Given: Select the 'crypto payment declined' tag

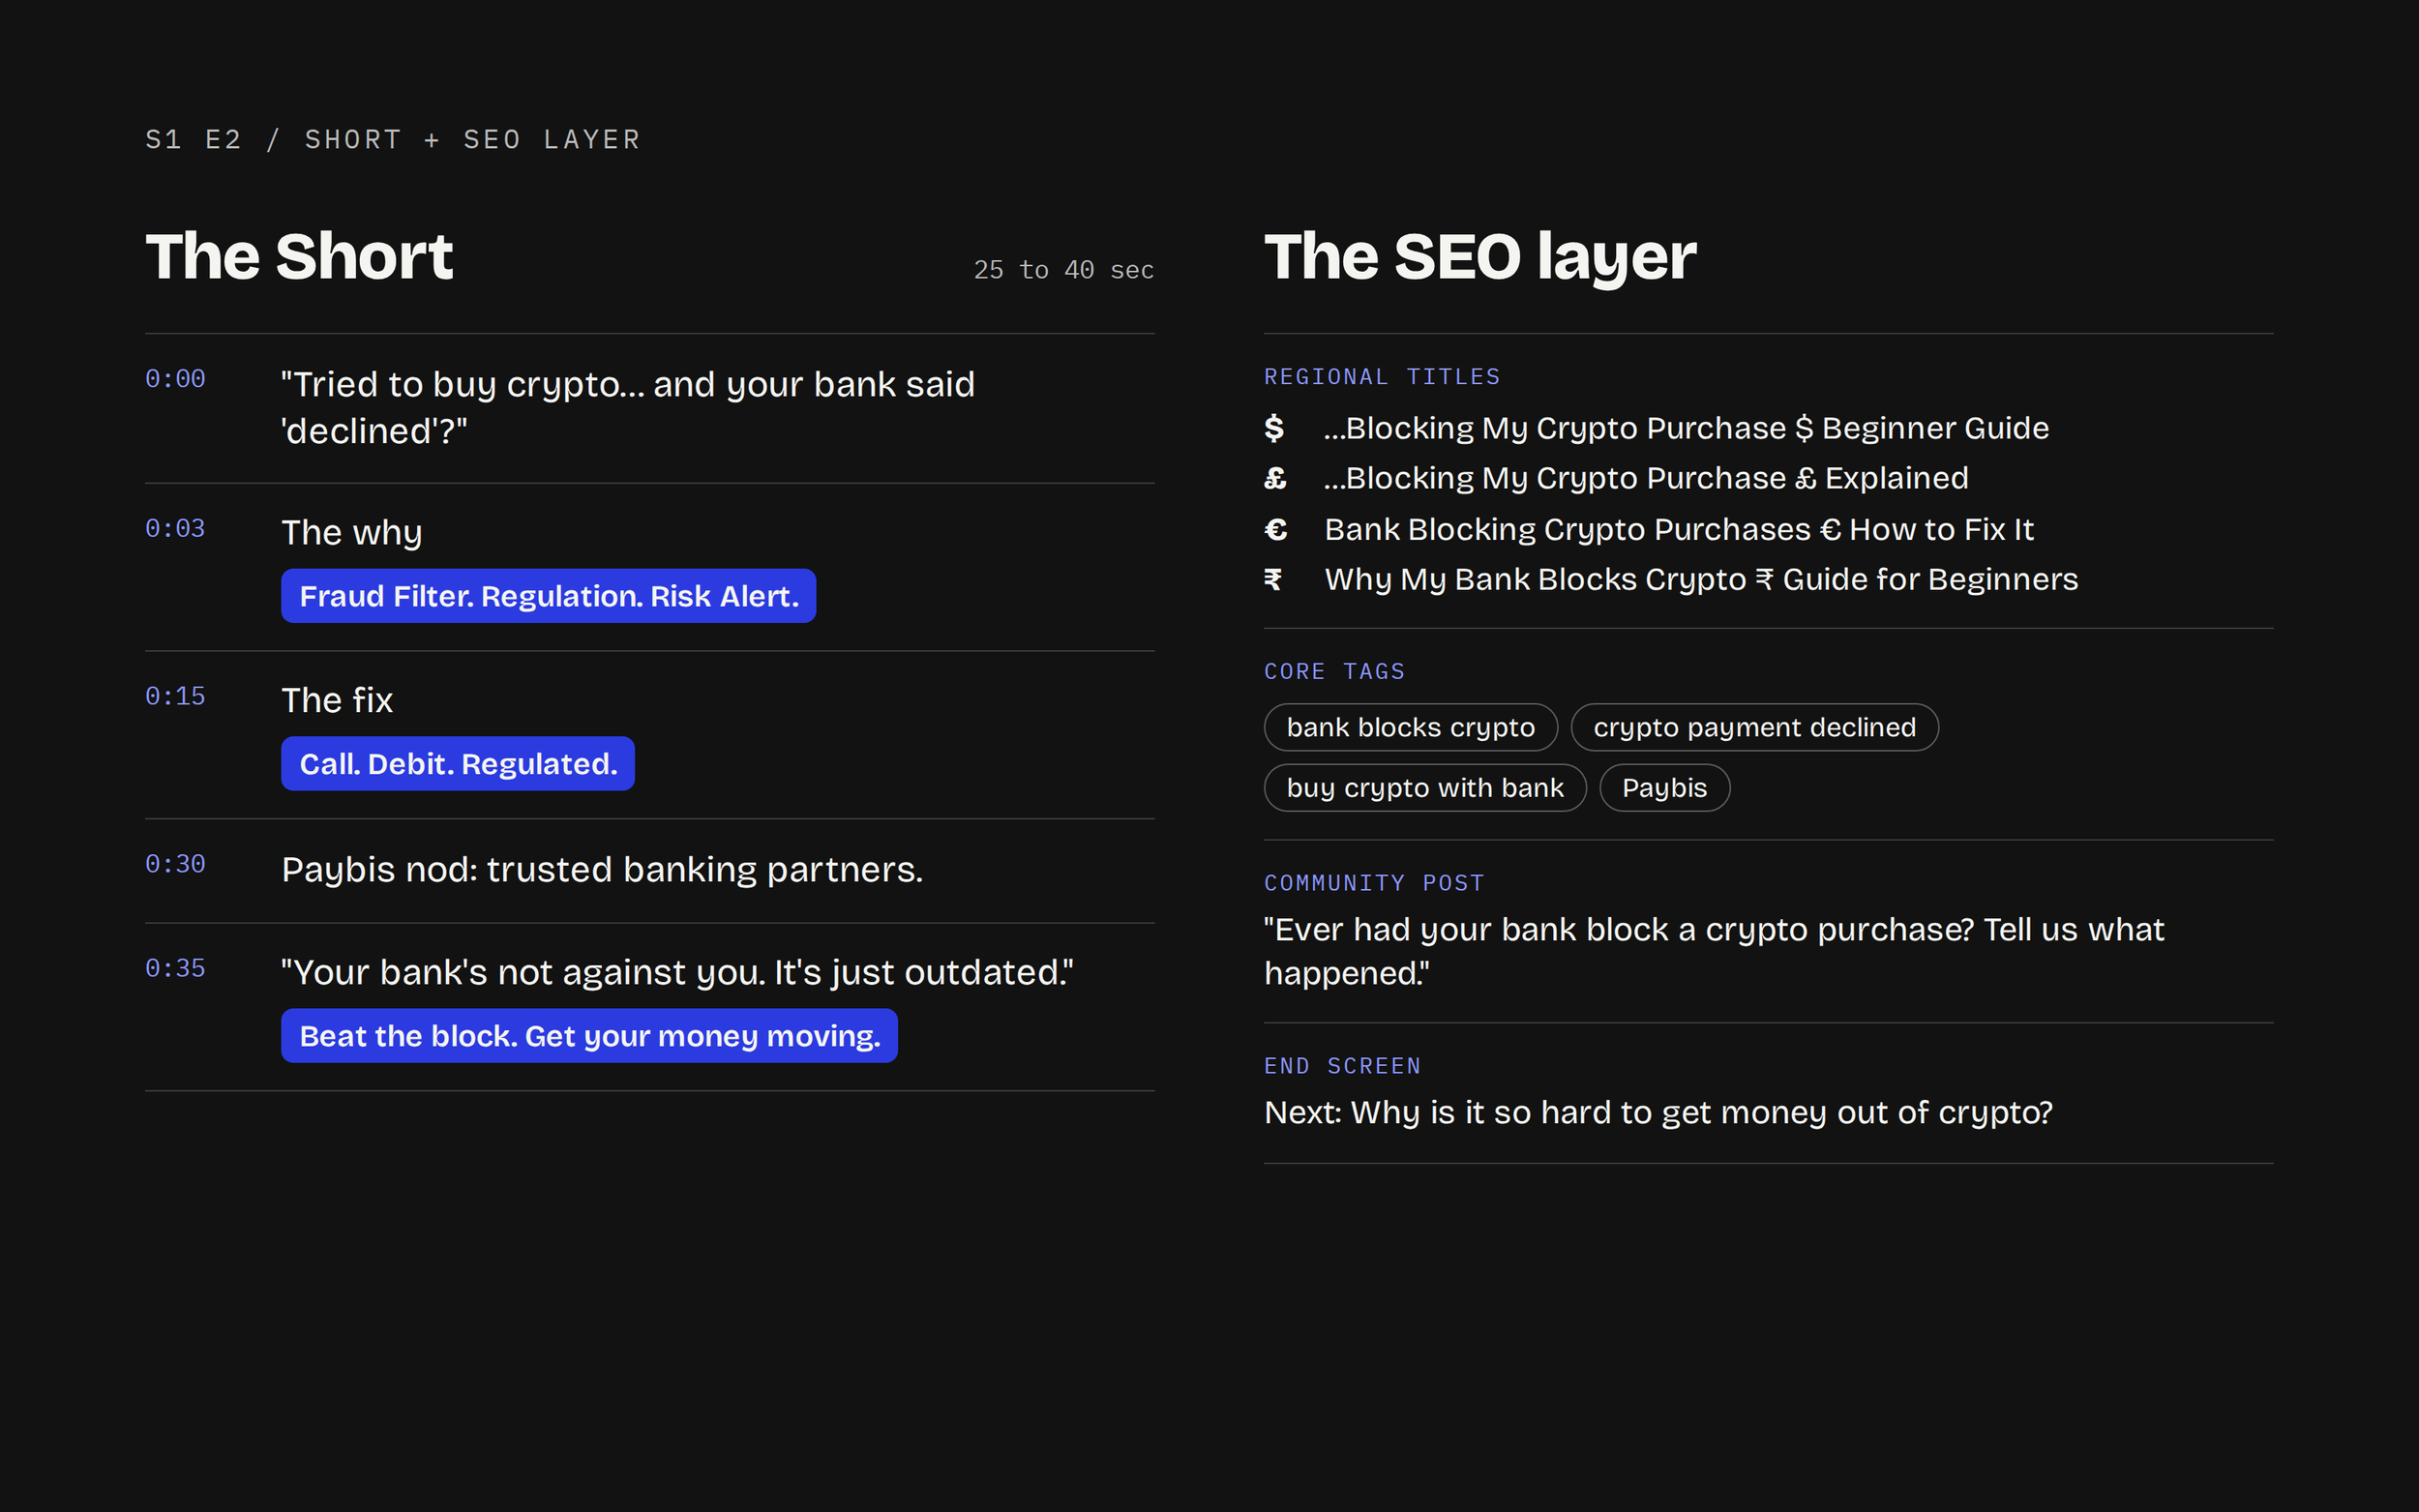Looking at the screenshot, I should (x=1754, y=727).
